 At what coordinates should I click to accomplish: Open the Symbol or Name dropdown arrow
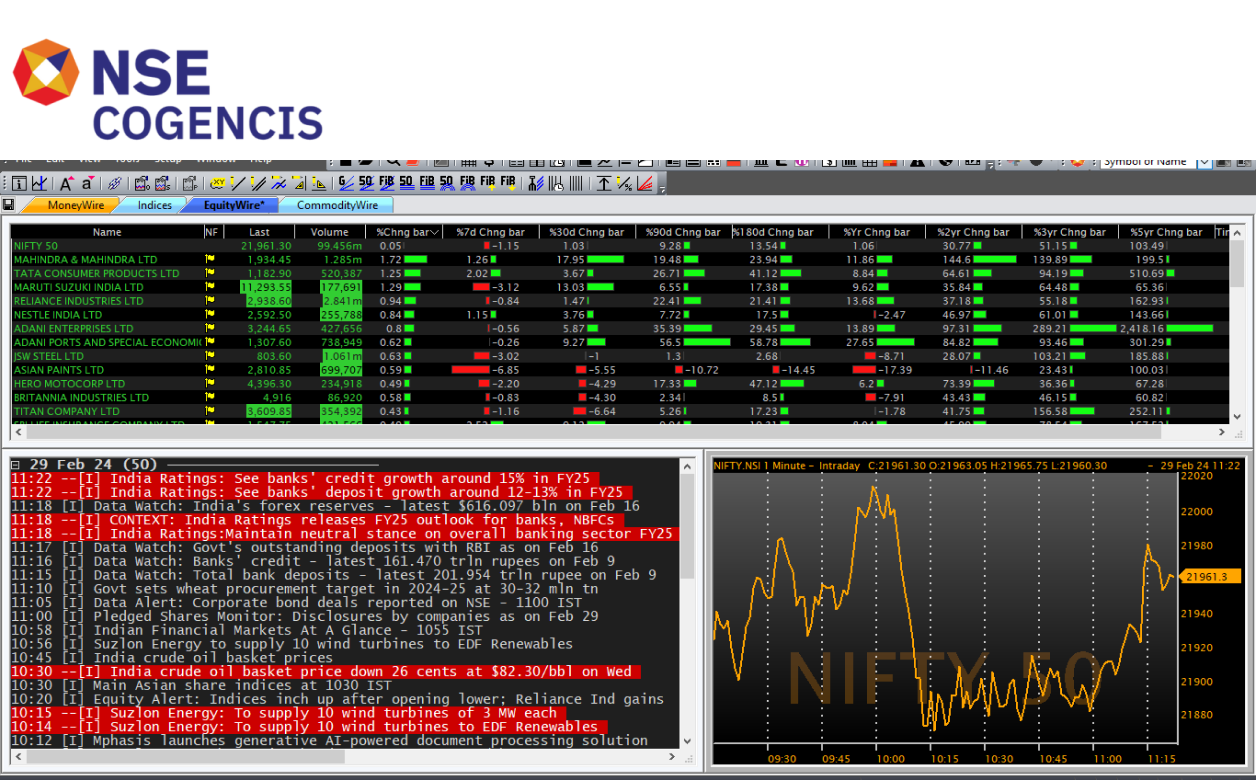pos(1203,162)
